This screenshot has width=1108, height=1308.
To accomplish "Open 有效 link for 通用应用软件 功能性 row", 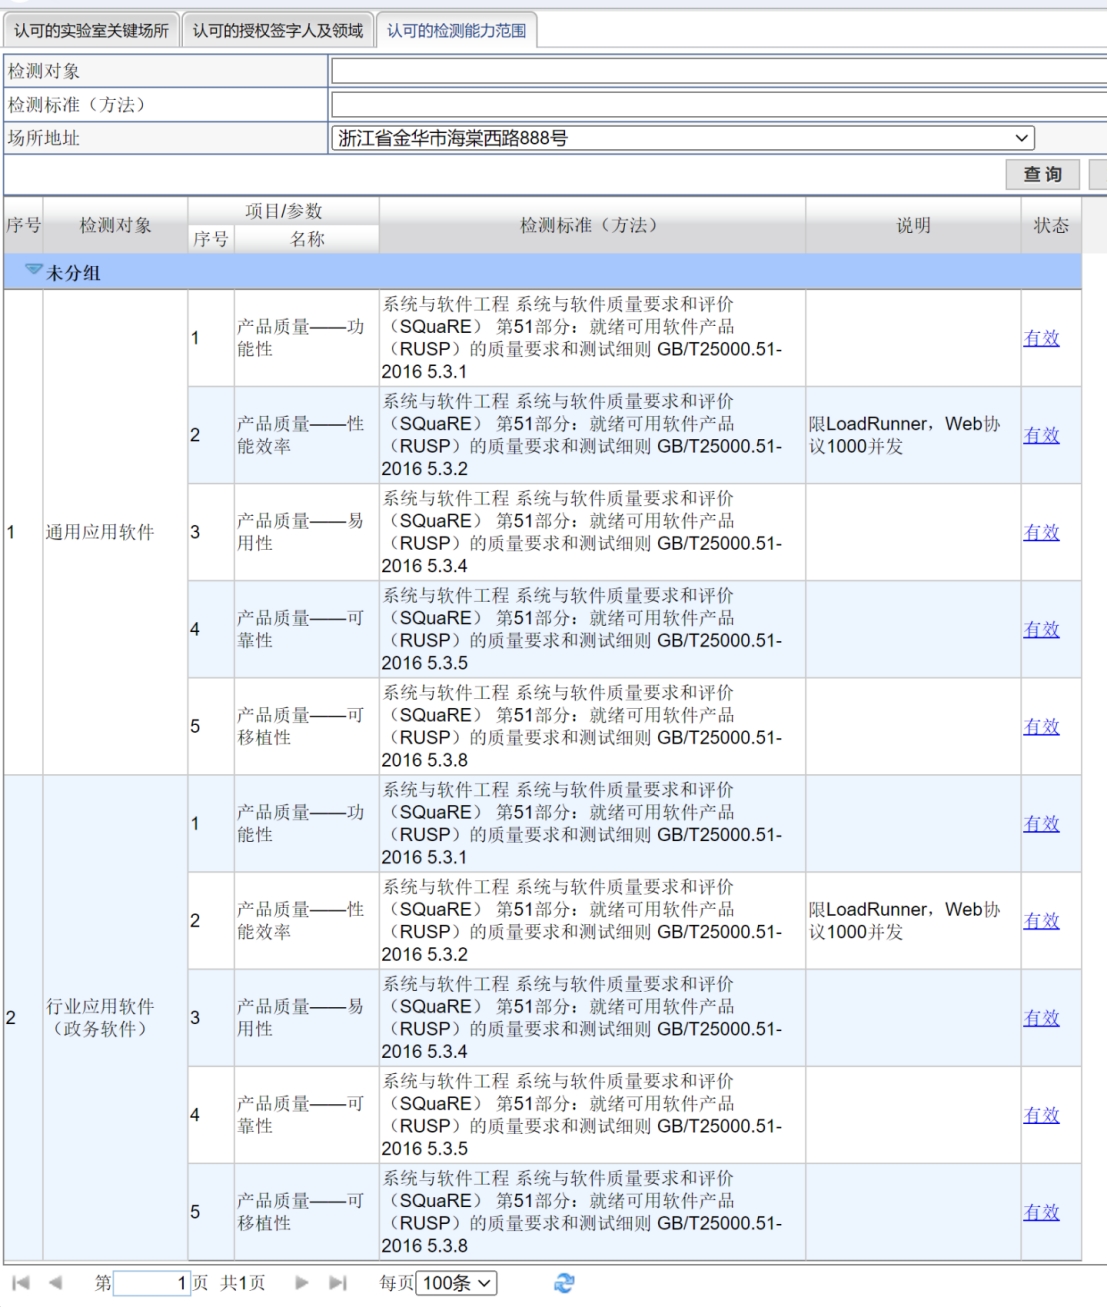I will pyautogui.click(x=1041, y=338).
